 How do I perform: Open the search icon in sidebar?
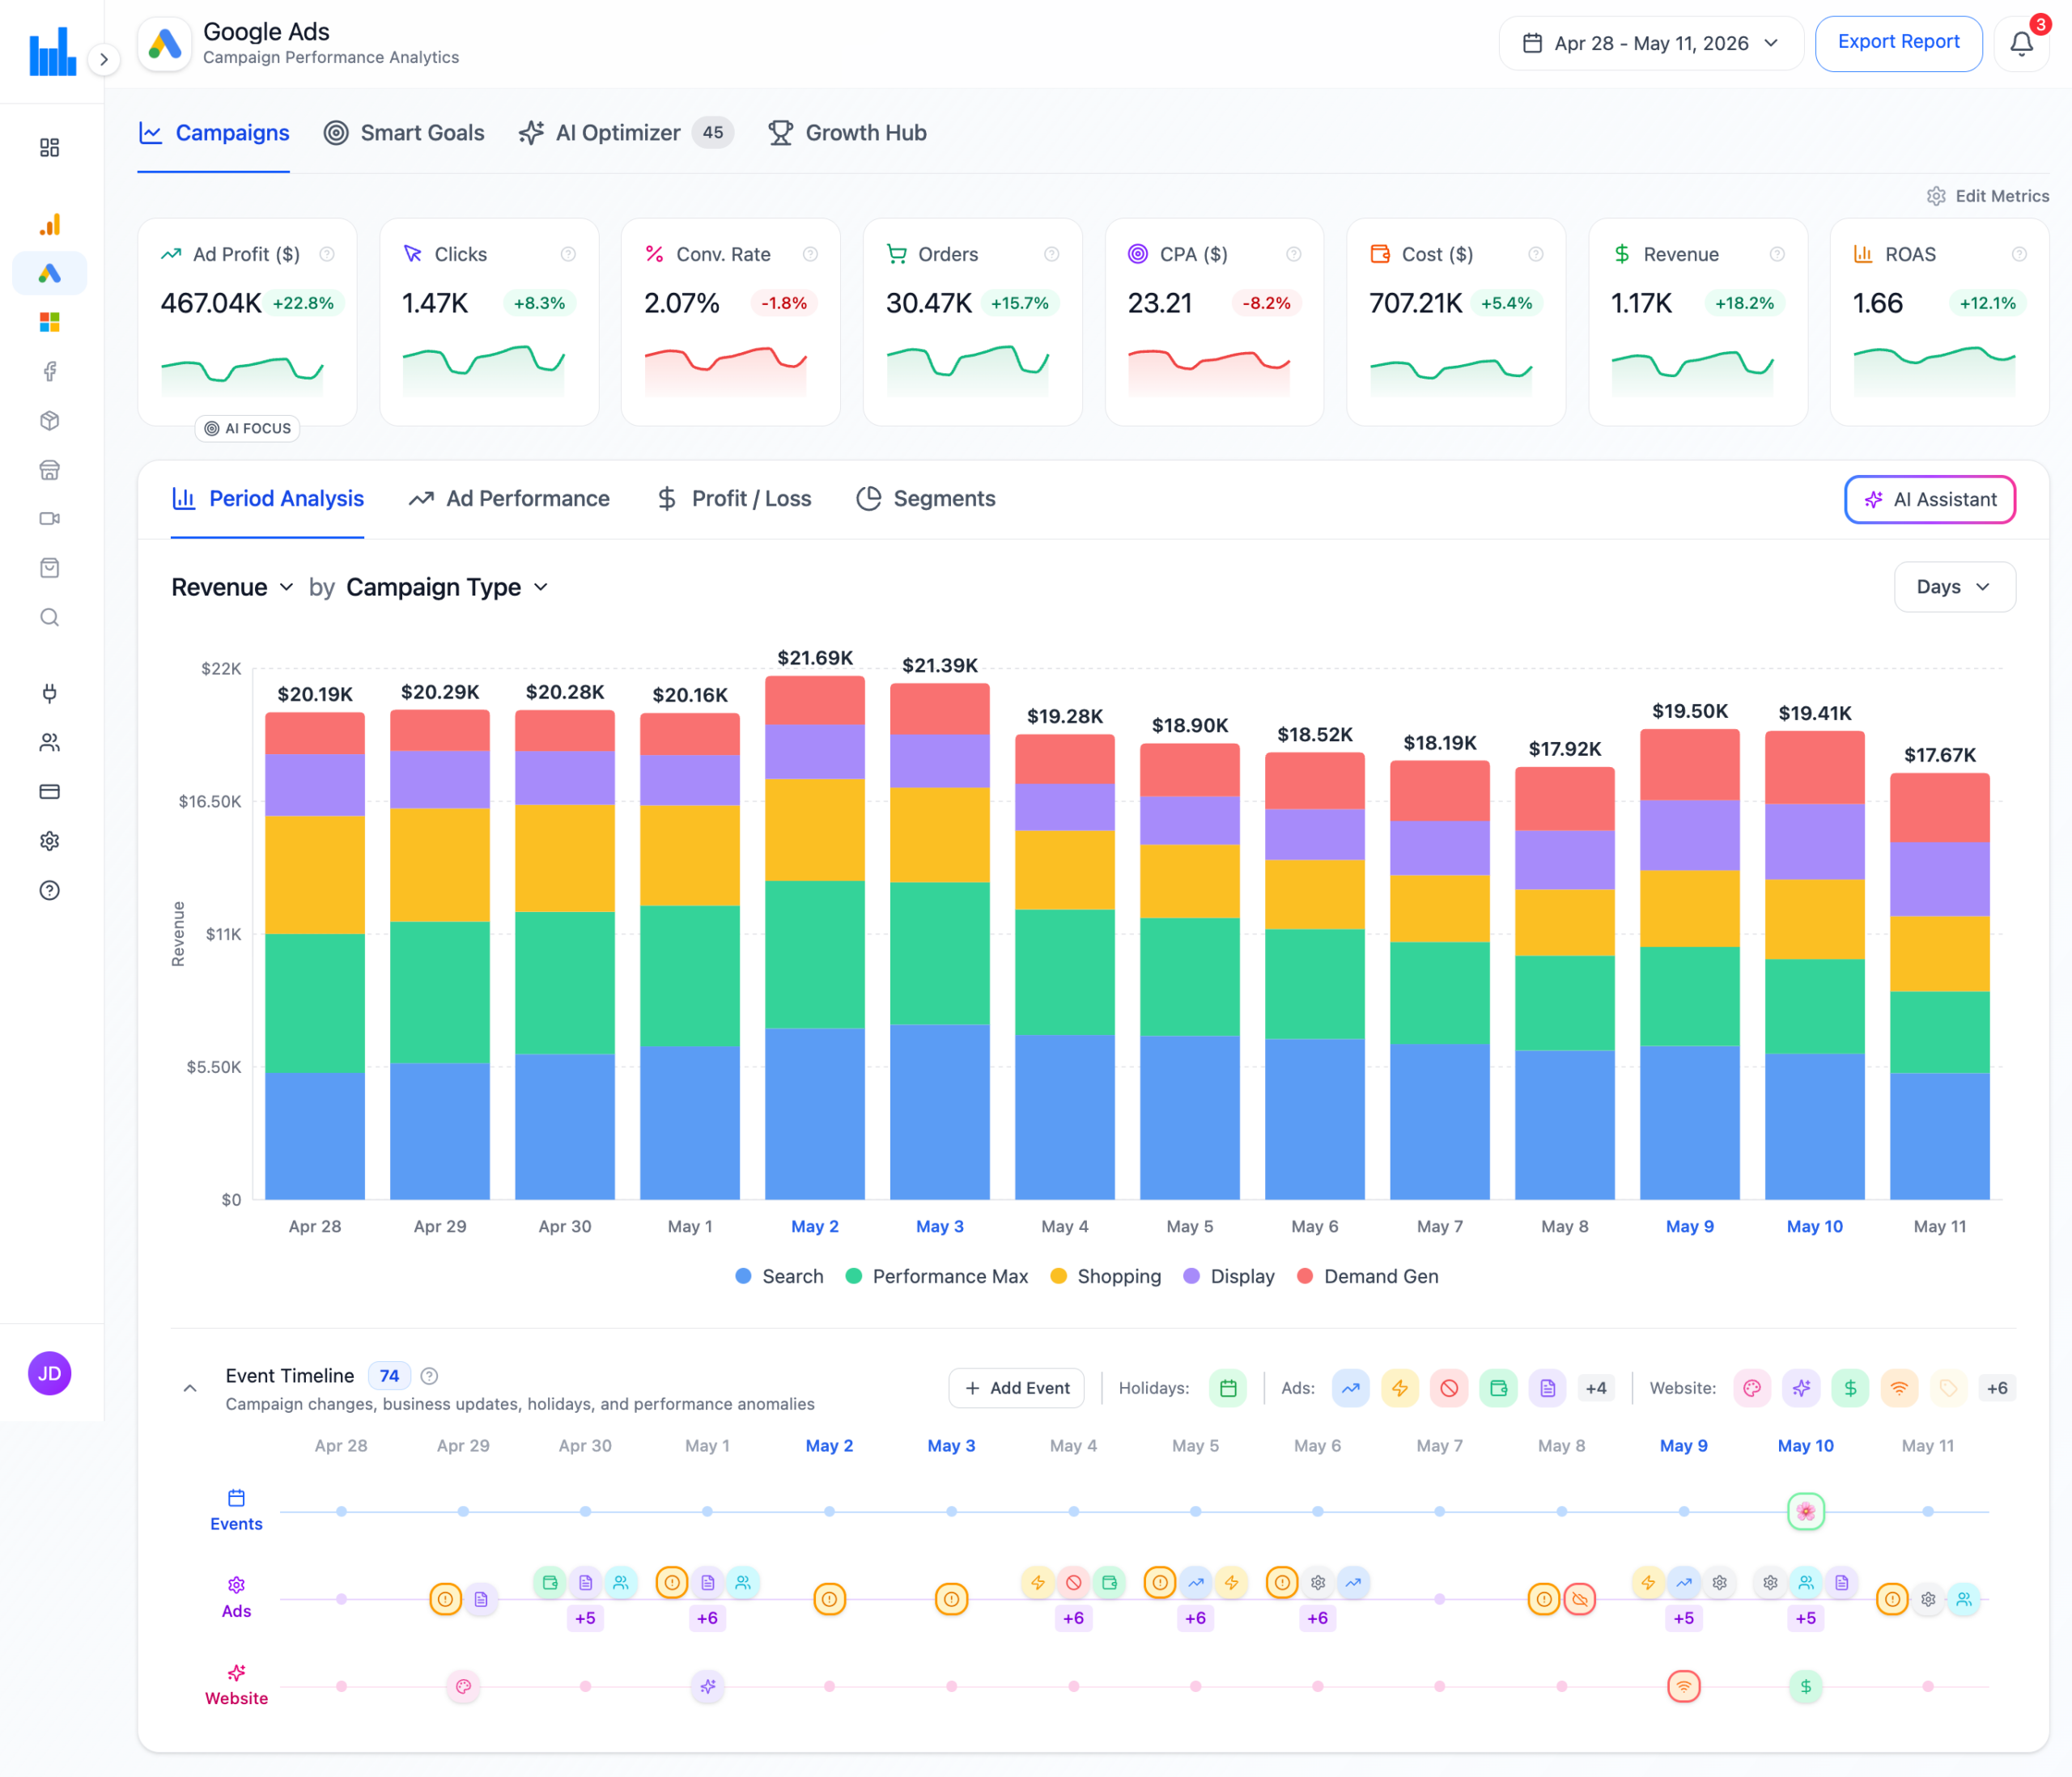tap(49, 617)
